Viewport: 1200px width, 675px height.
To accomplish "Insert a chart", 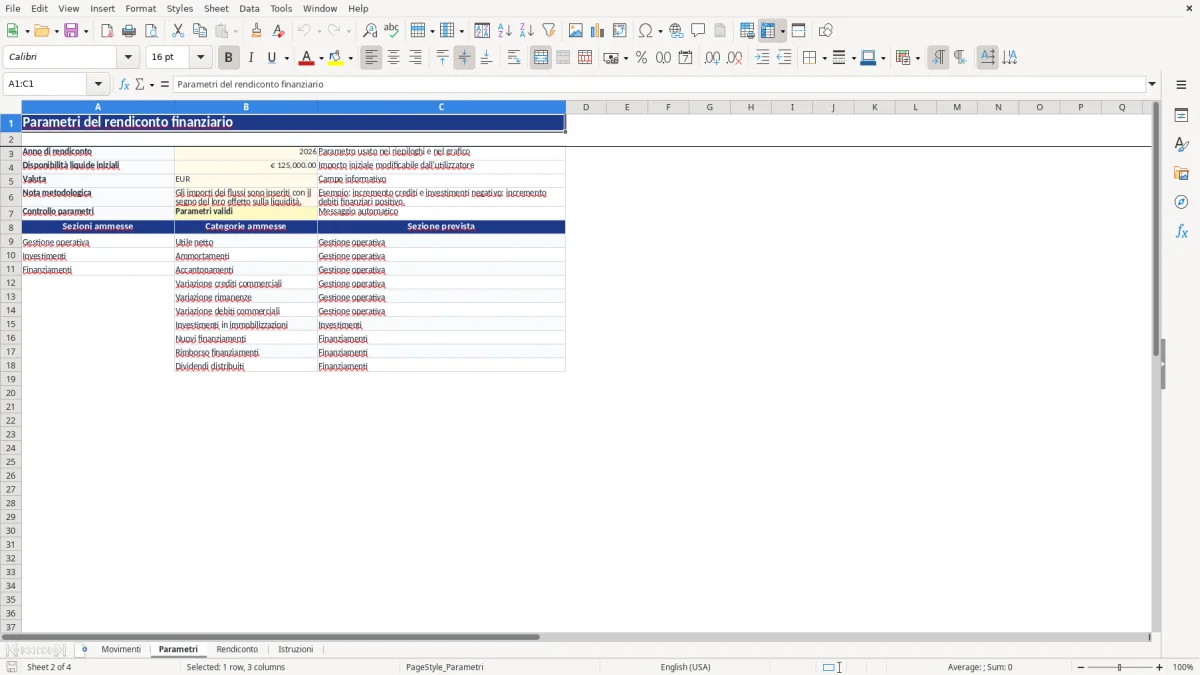I will 598,31.
